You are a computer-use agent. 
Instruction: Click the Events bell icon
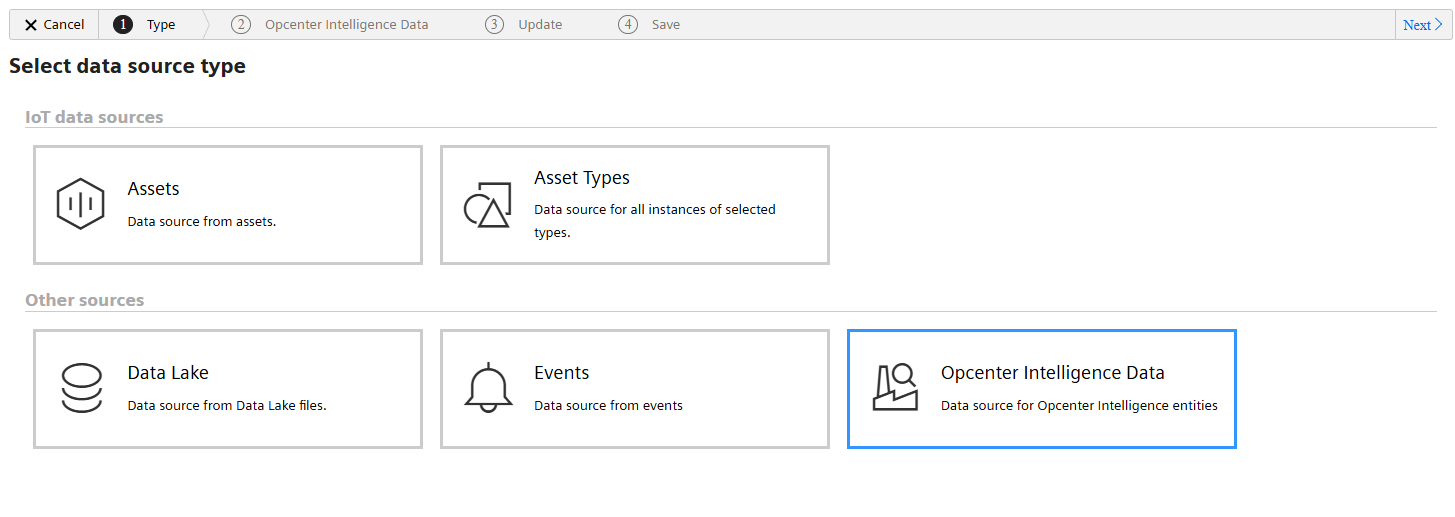(488, 387)
